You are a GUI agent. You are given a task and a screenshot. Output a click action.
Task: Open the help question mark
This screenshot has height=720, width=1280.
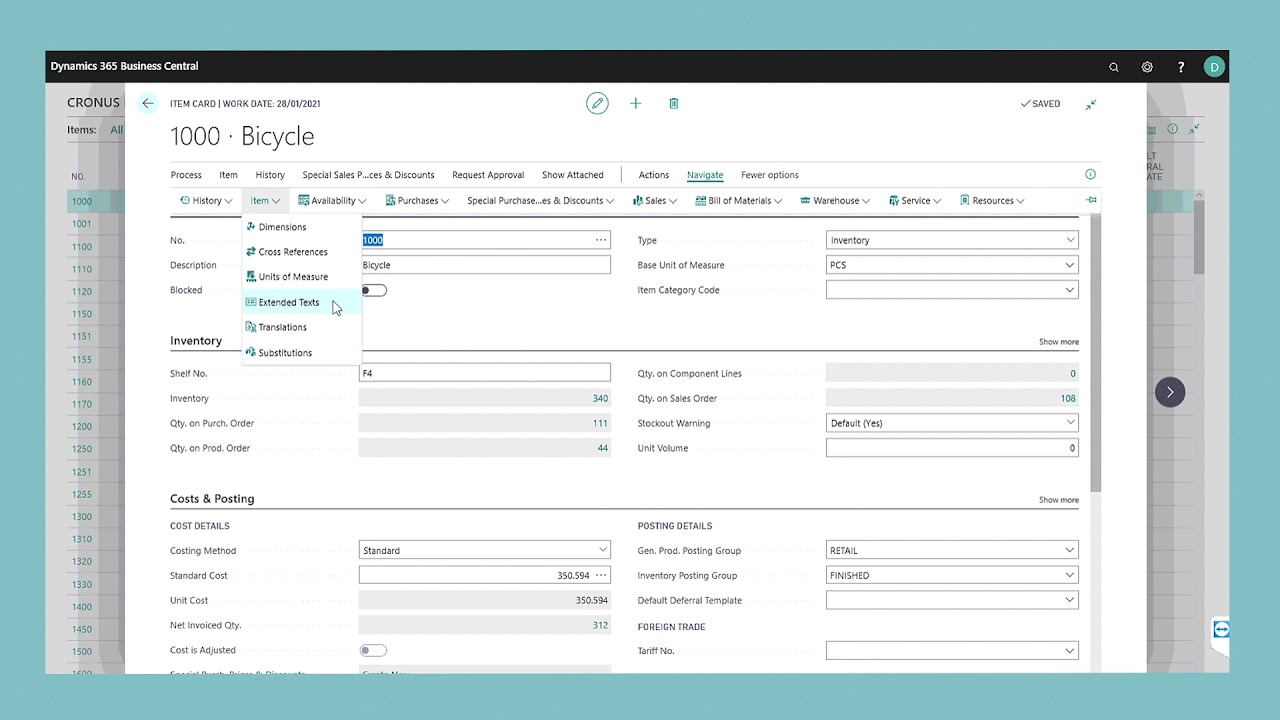pyautogui.click(x=1181, y=67)
